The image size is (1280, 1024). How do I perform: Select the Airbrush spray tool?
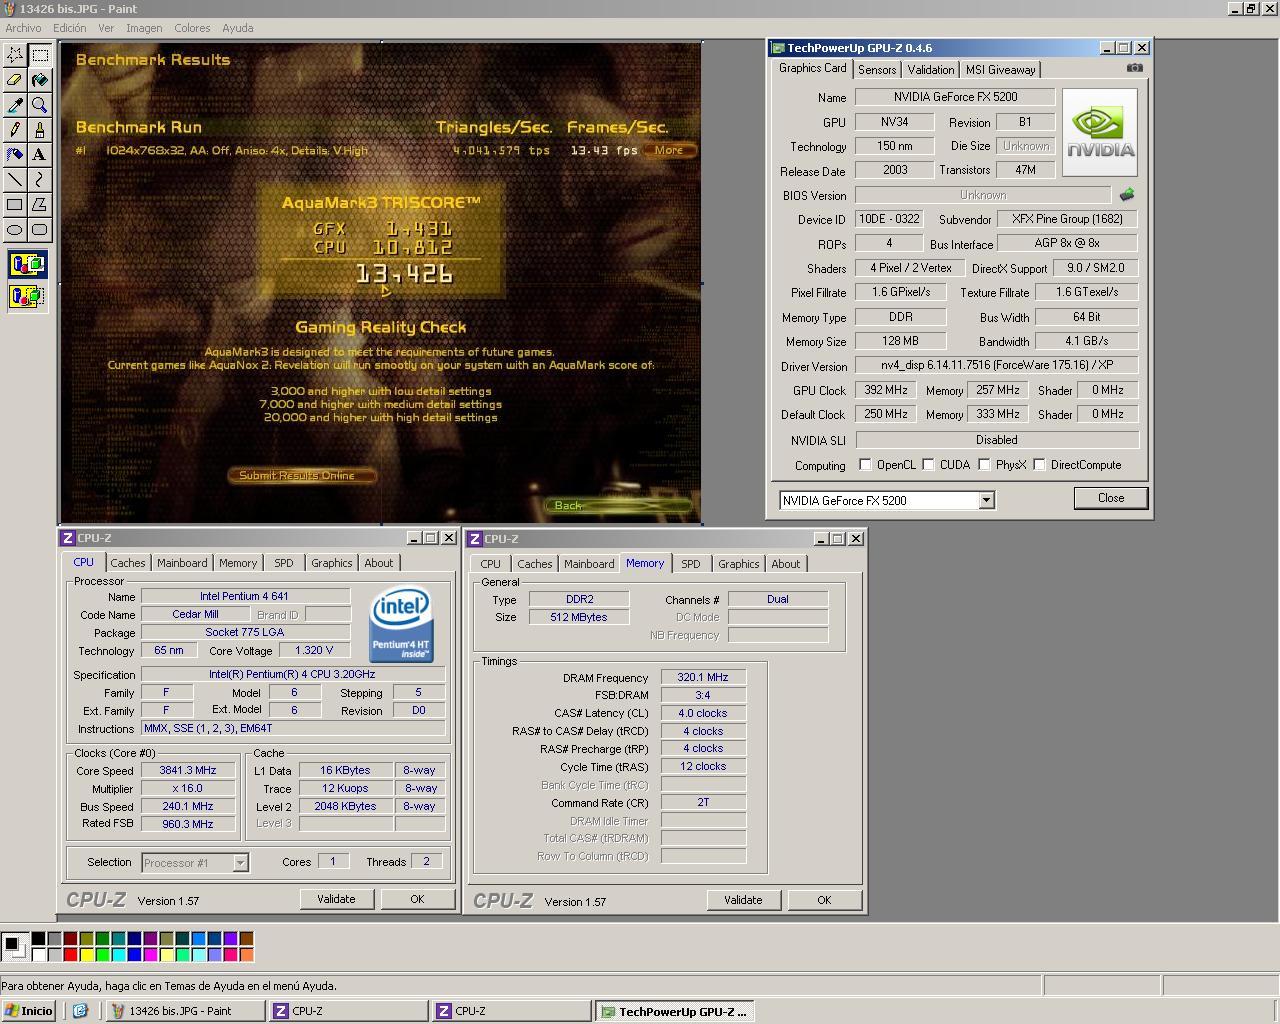pyautogui.click(x=15, y=155)
